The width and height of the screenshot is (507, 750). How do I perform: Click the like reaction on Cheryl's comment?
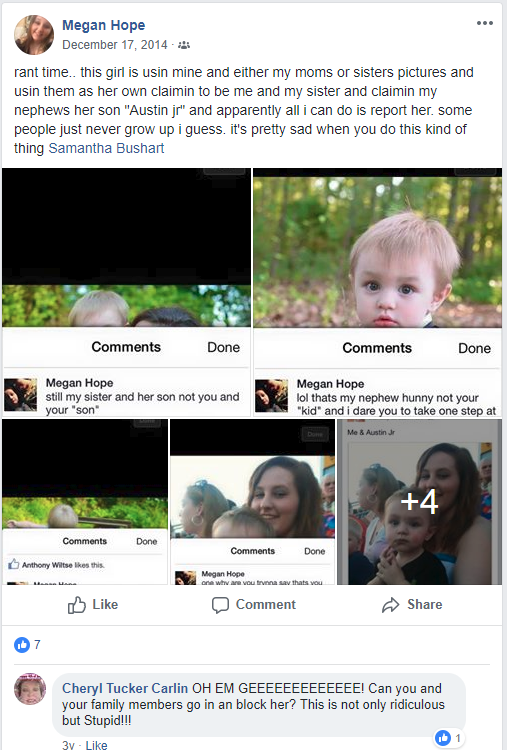click(448, 738)
